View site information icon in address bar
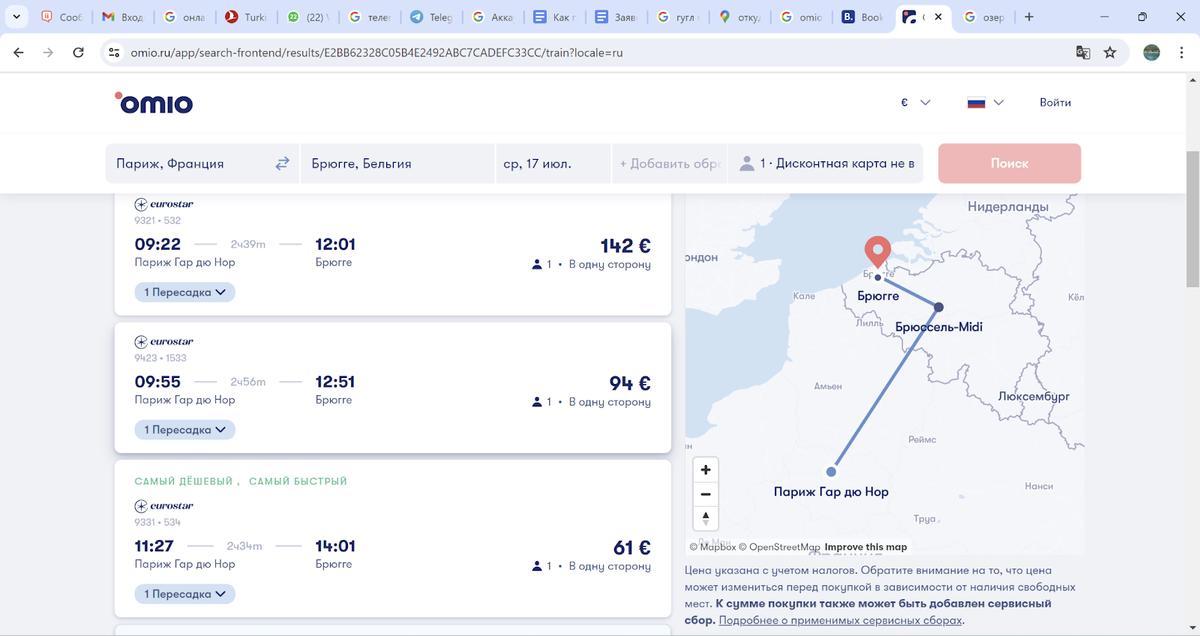Image resolution: width=1200 pixels, height=636 pixels. click(114, 52)
